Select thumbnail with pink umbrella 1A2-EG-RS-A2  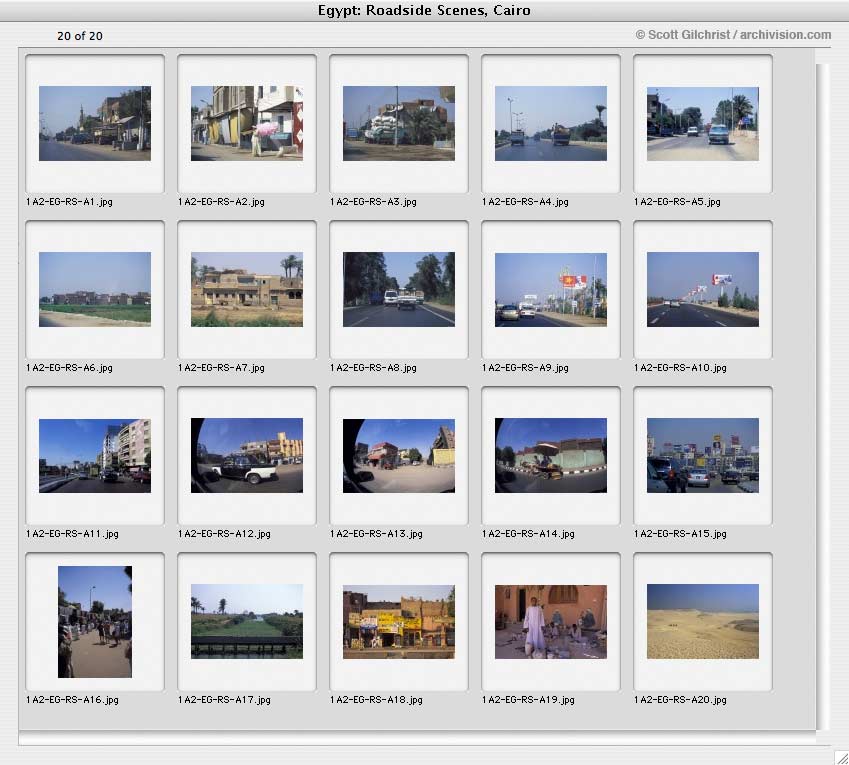click(247, 123)
